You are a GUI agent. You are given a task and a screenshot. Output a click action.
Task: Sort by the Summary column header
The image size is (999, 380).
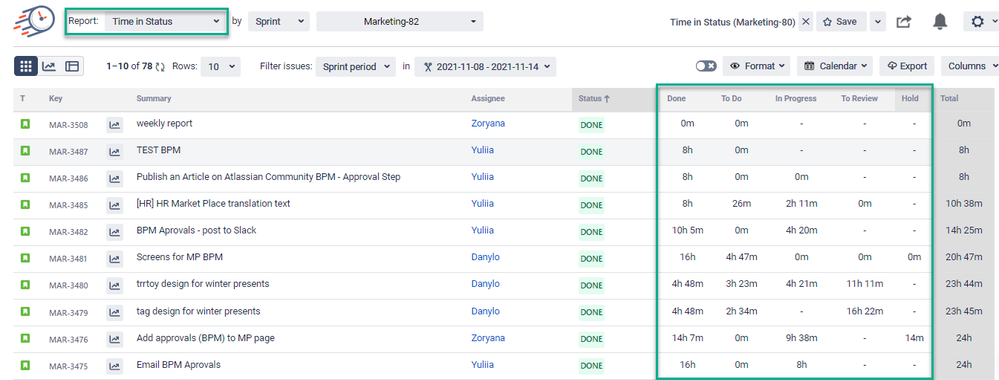154,99
